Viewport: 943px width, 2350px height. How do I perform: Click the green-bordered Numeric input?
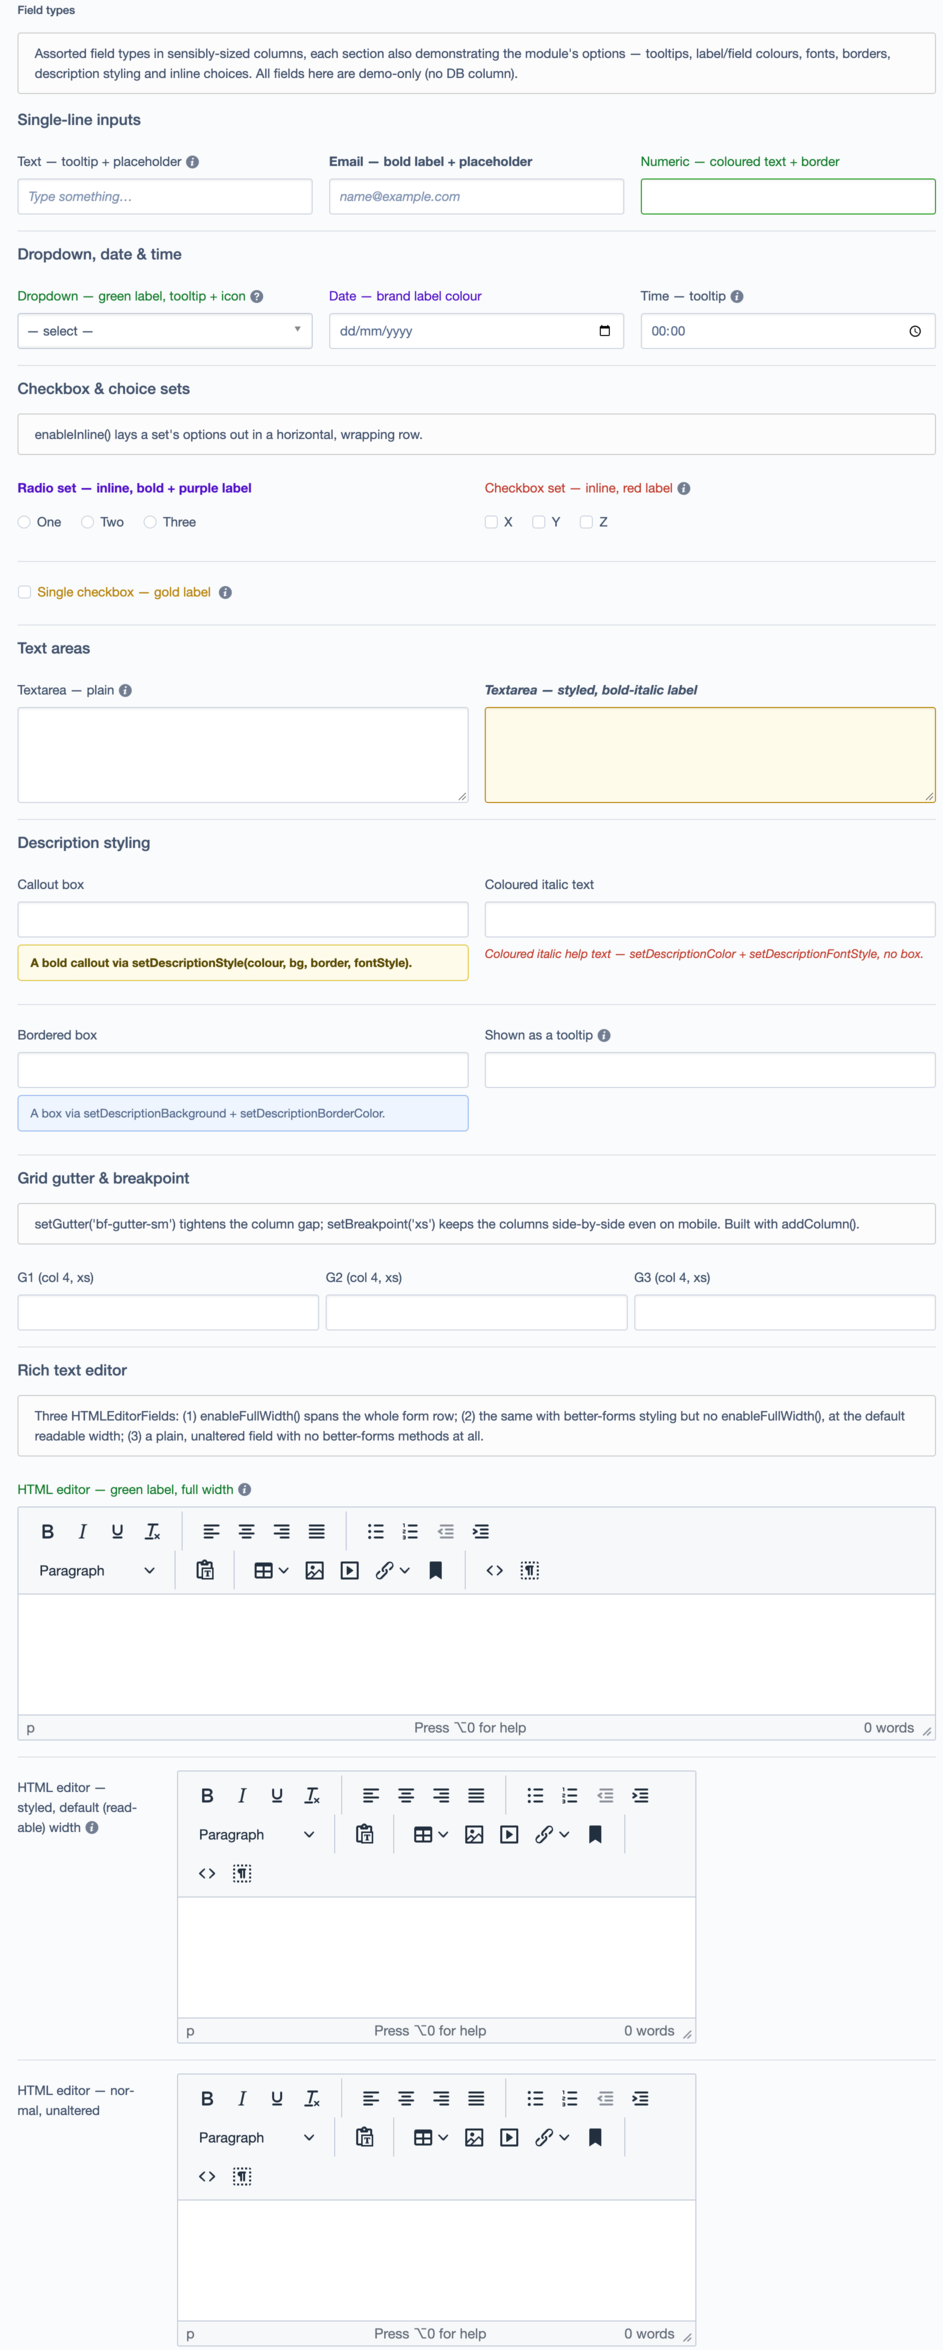(788, 196)
